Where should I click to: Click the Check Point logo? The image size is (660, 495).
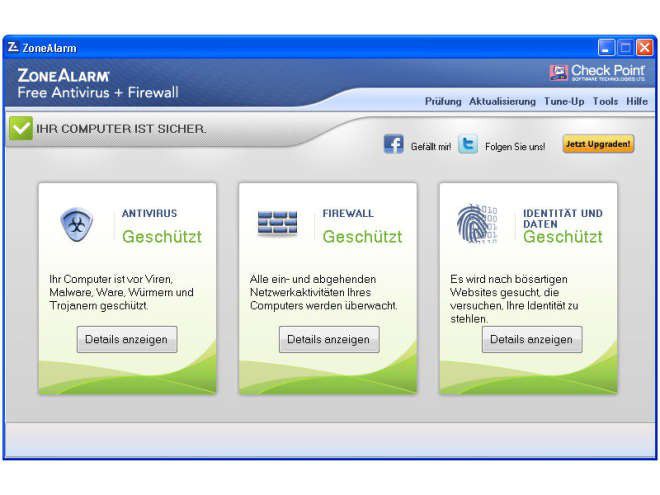click(x=597, y=72)
